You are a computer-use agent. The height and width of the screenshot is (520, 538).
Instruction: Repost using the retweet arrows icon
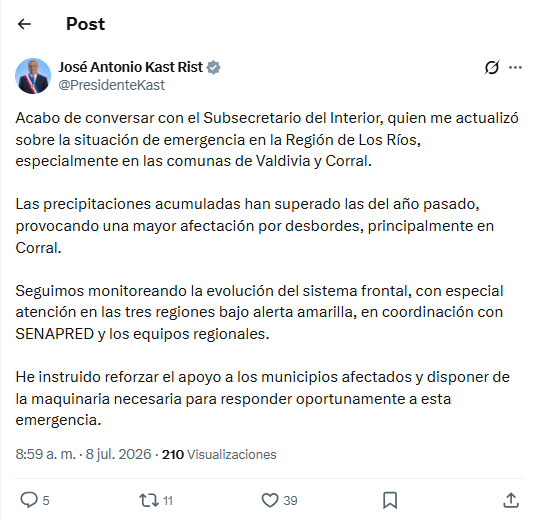[149, 500]
